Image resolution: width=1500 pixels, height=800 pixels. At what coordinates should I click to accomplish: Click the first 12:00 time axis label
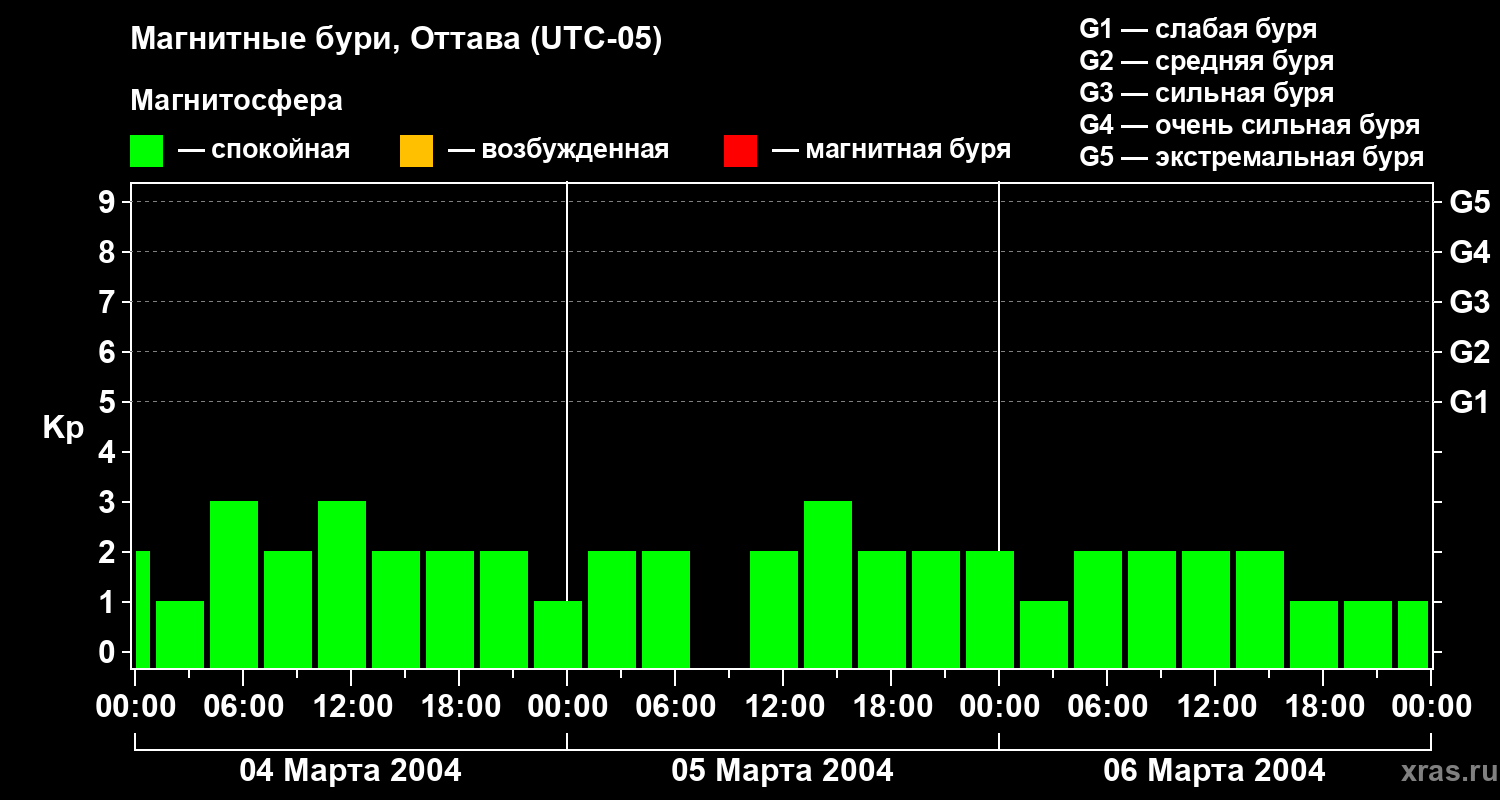[x=351, y=707]
